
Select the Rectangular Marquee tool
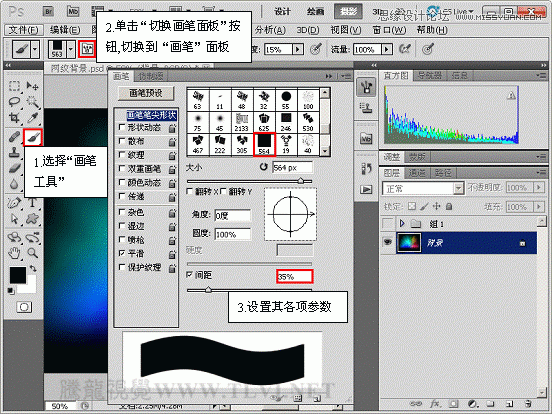tap(14, 86)
